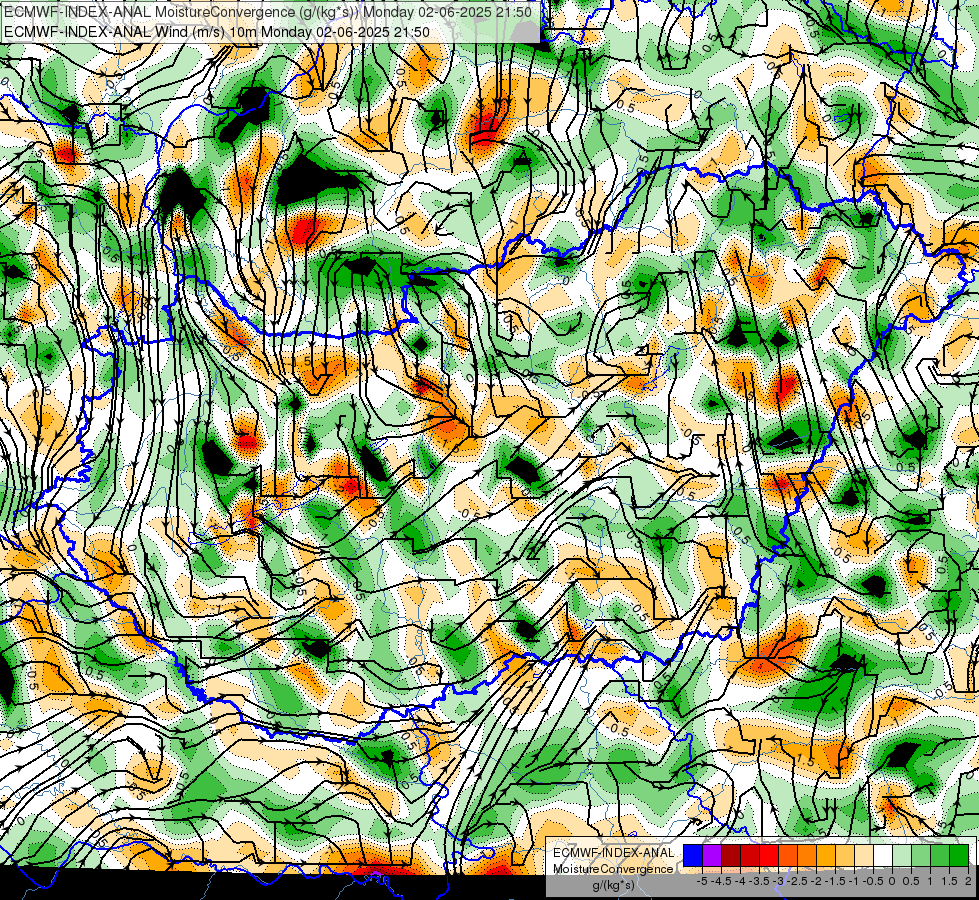Image resolution: width=979 pixels, height=900 pixels.
Task: Pick the dark maroon swatch between -4.5 and -4
Action: 731,856
